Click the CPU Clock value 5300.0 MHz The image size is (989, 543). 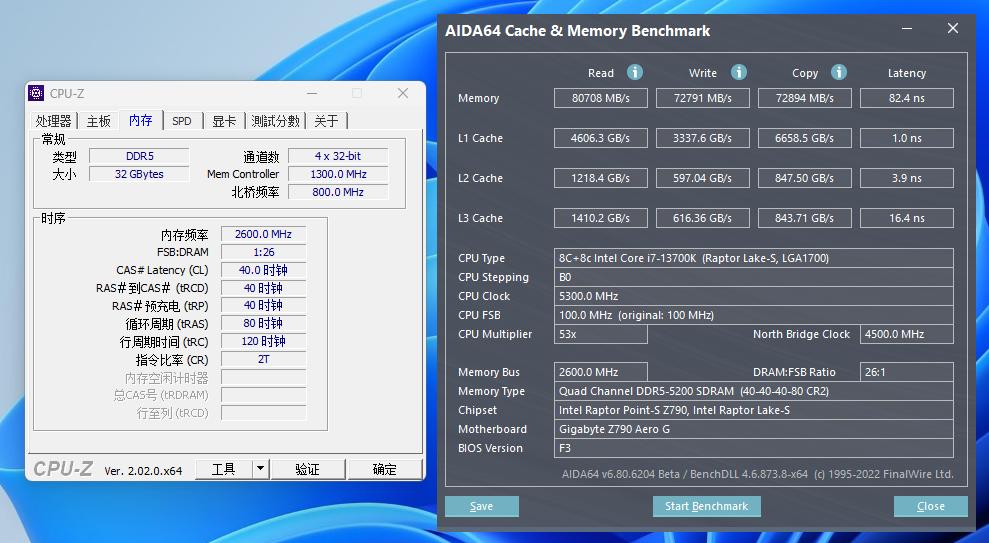[x=754, y=296]
